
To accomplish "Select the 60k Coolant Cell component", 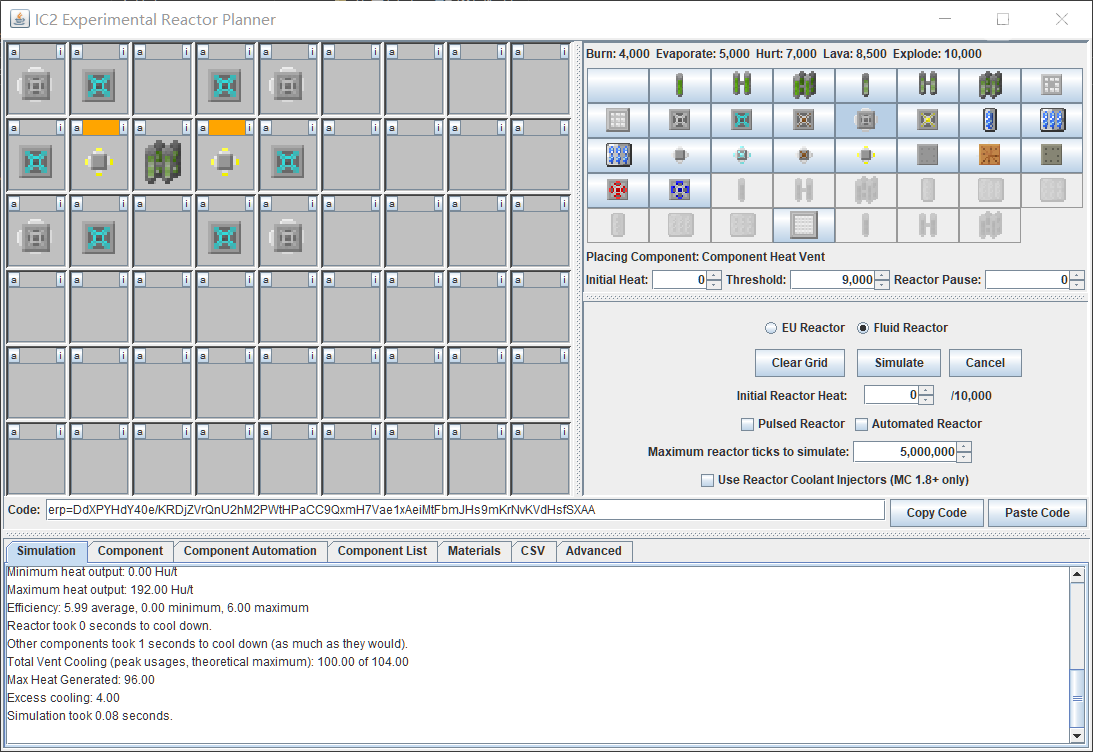I will pyautogui.click(x=618, y=155).
